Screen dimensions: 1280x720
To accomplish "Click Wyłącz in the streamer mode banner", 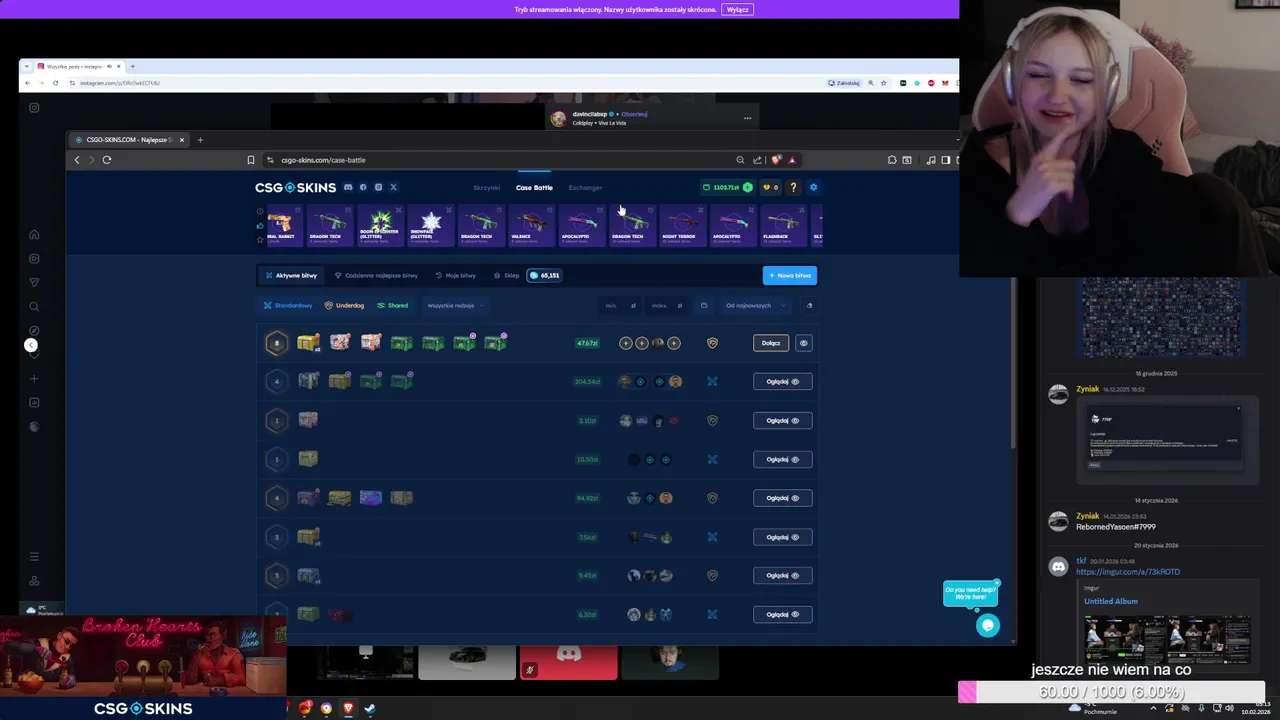I will 737,9.
